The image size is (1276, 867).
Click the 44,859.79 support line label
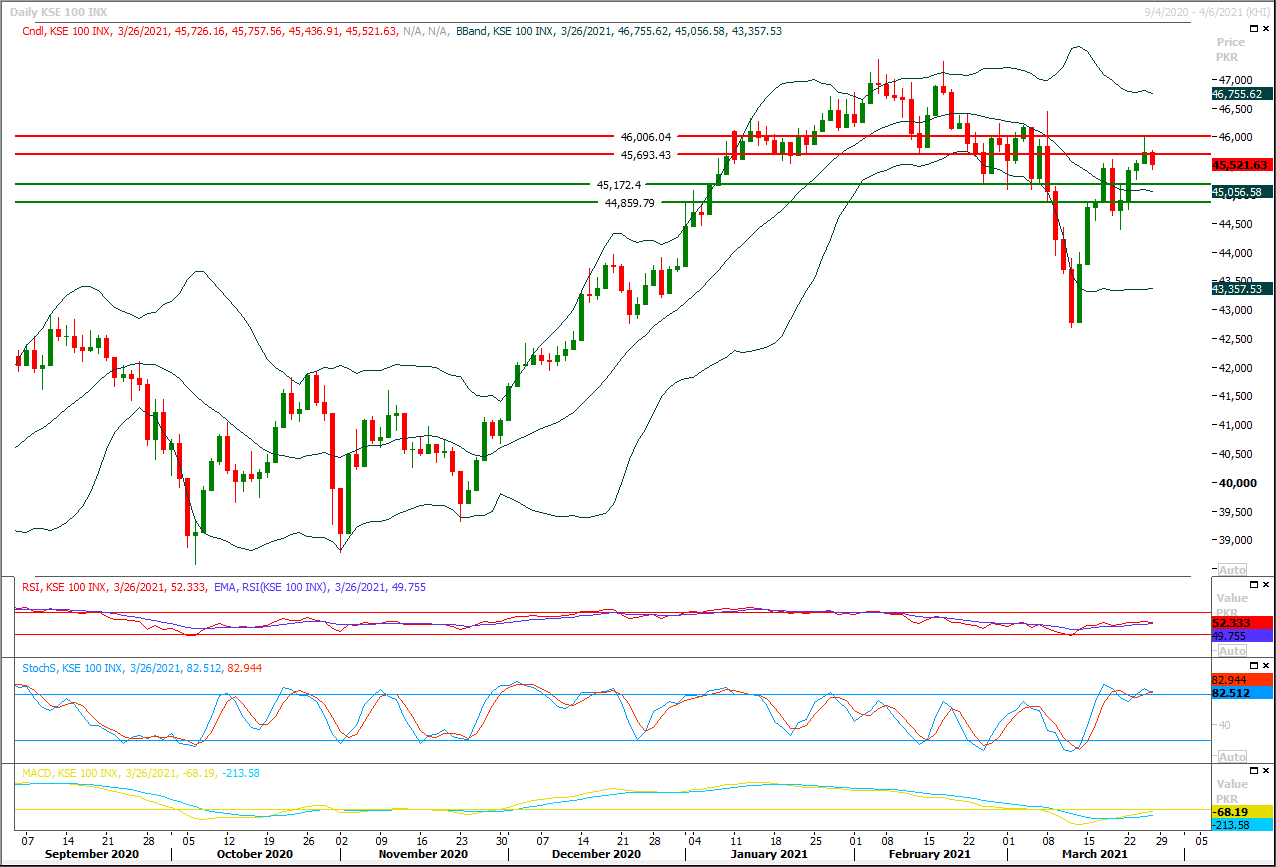click(x=630, y=202)
